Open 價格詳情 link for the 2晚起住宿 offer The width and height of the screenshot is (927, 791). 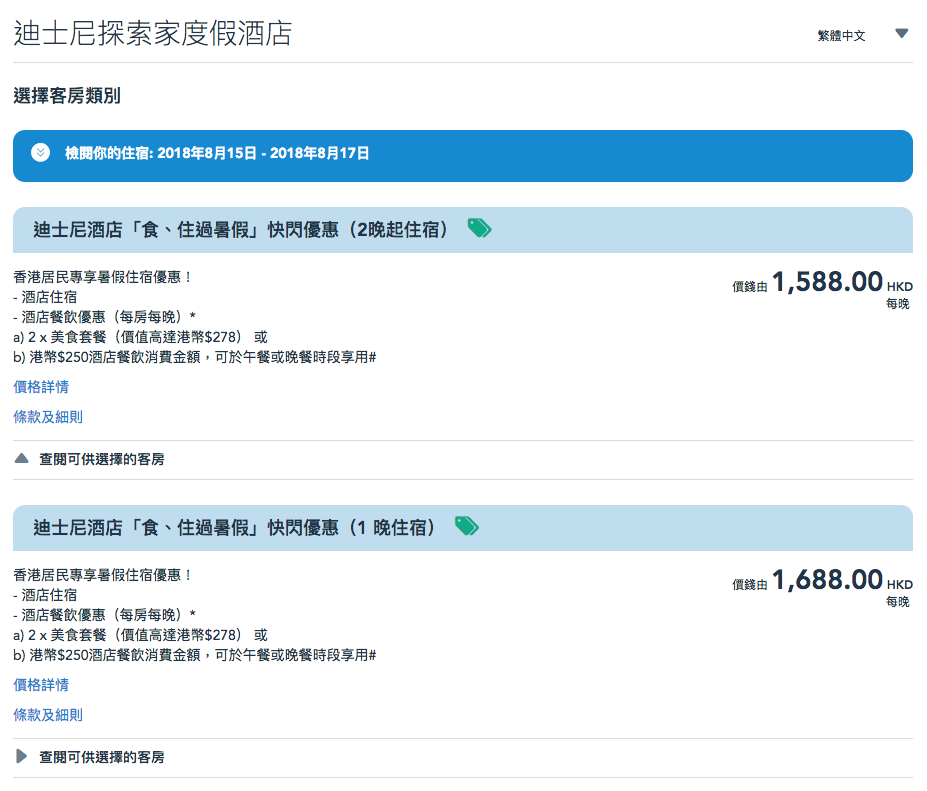coord(41,387)
